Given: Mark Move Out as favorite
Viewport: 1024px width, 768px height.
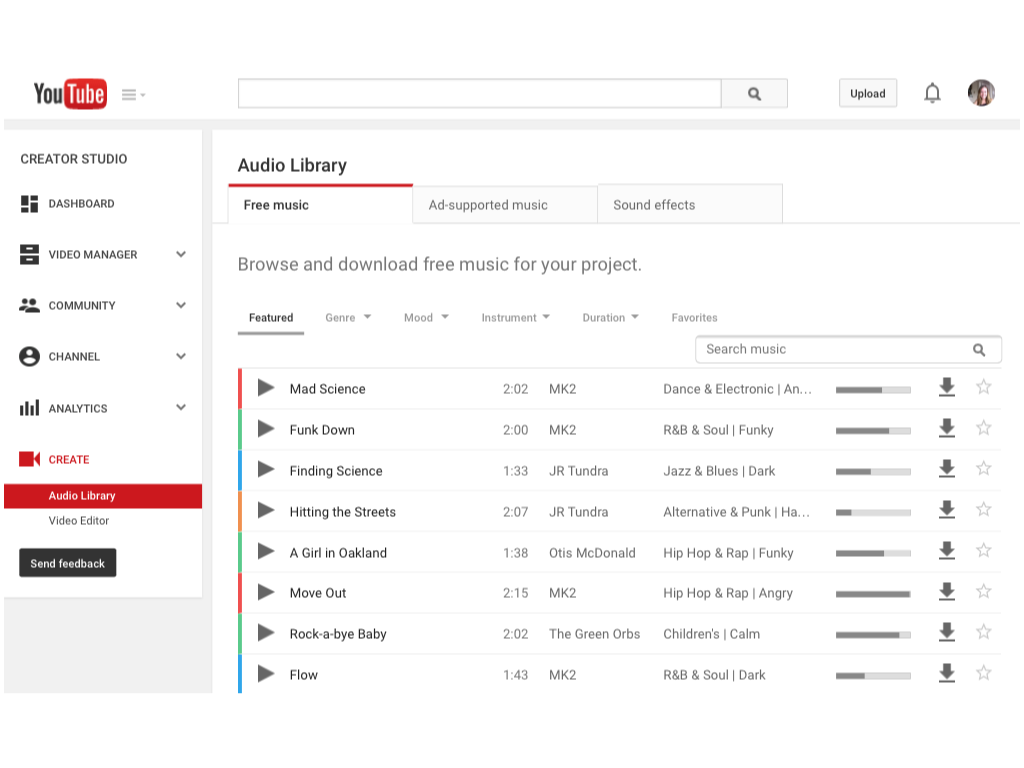Looking at the screenshot, I should click(x=984, y=592).
